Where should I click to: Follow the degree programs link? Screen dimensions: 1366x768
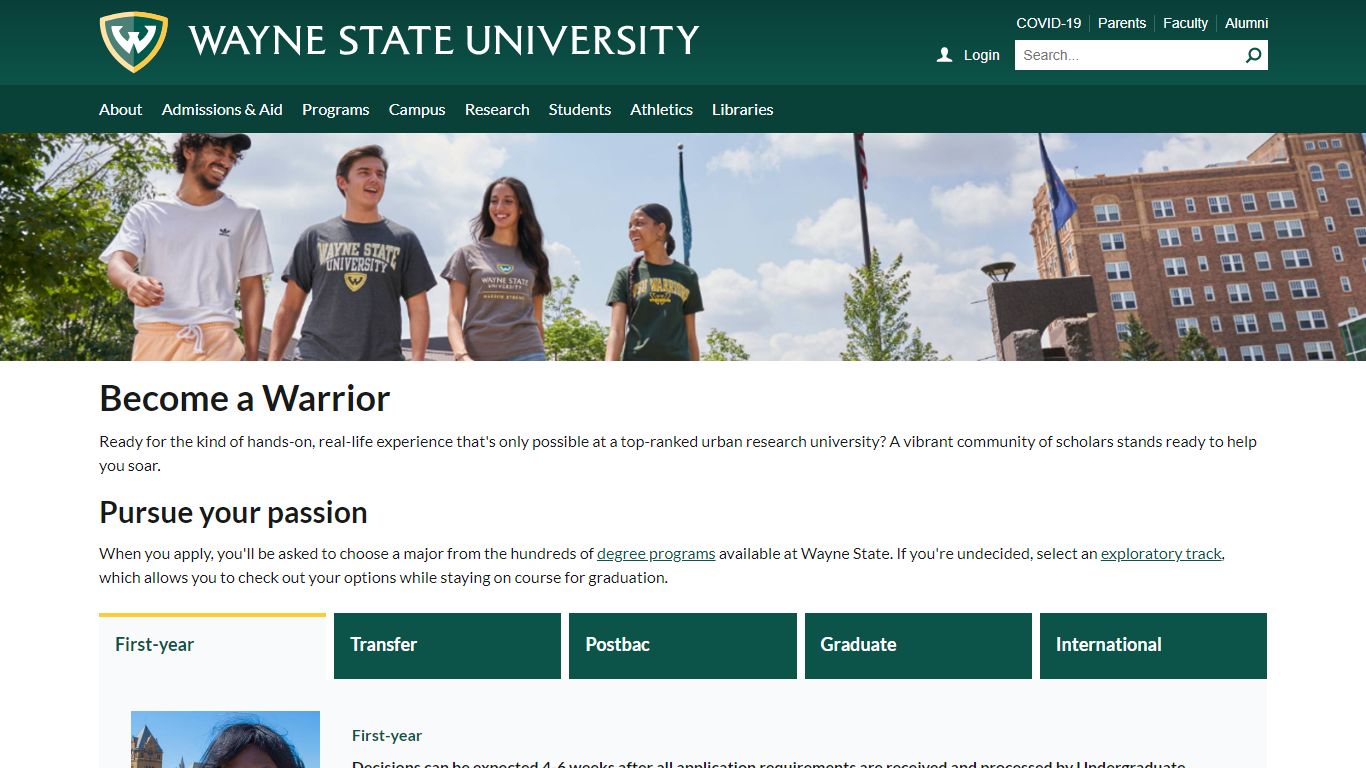click(x=655, y=553)
